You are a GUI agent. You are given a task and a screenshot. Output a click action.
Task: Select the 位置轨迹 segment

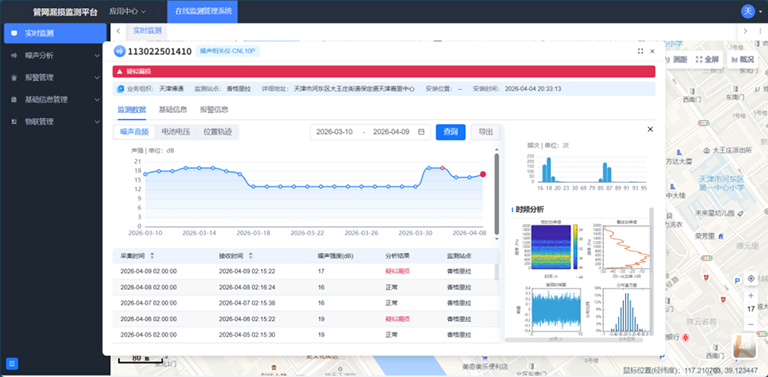[217, 132]
